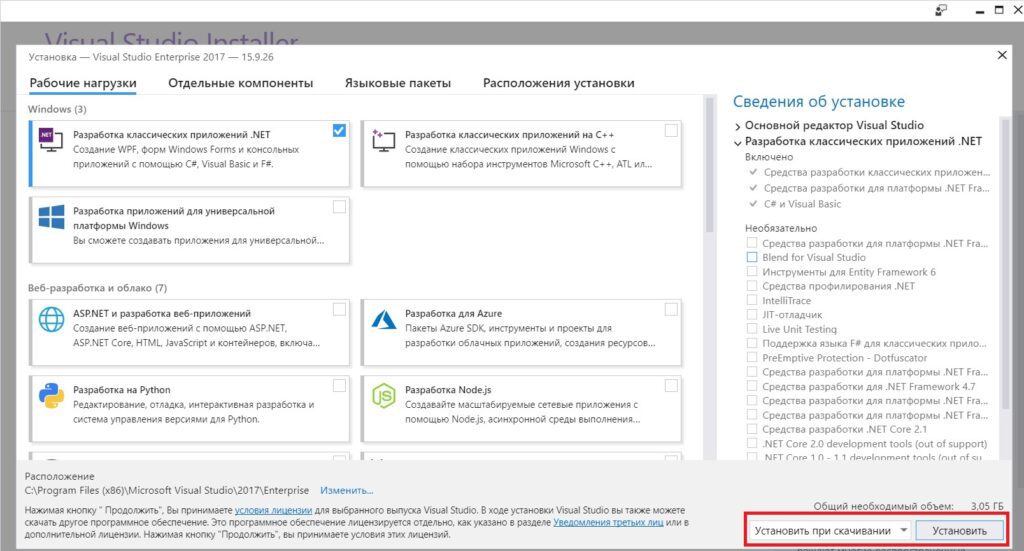Switch to Рабочие нагрузки tab

pyautogui.click(x=83, y=83)
